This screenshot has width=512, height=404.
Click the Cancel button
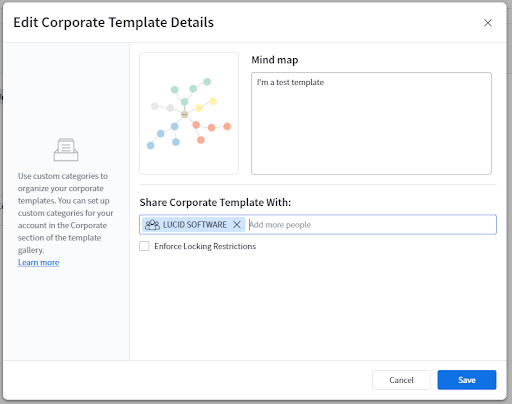tap(401, 380)
